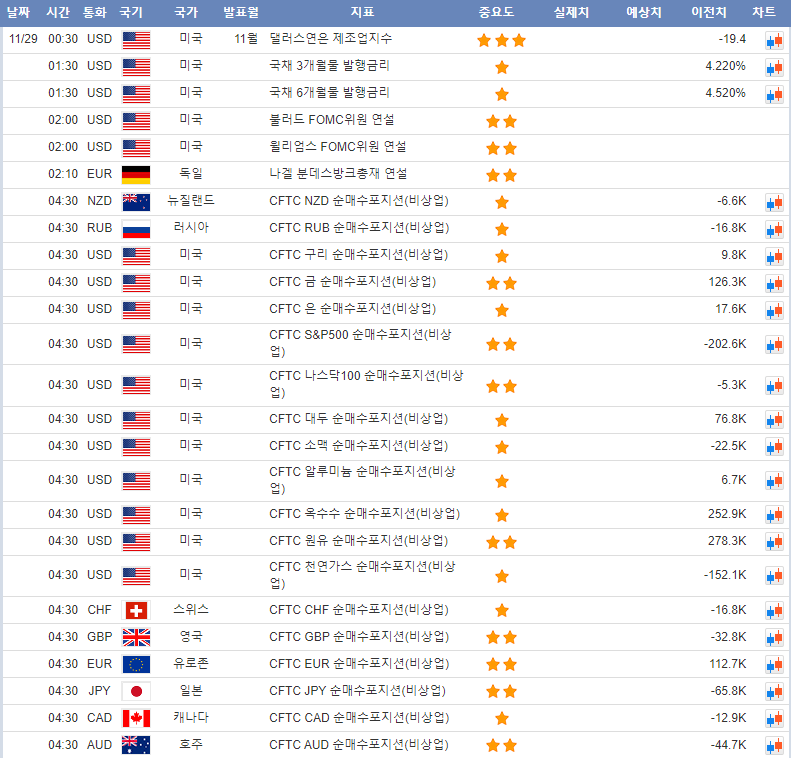
Task: Click the Canadian flag icon
Action: point(135,718)
